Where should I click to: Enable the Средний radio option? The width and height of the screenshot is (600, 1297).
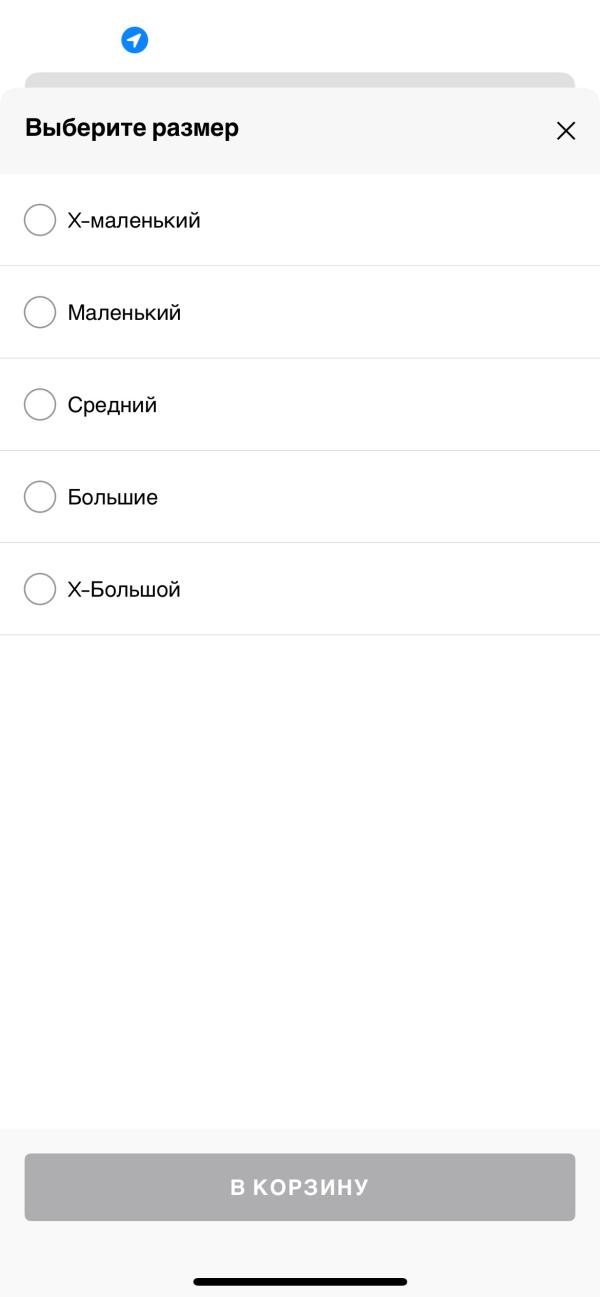[40, 405]
